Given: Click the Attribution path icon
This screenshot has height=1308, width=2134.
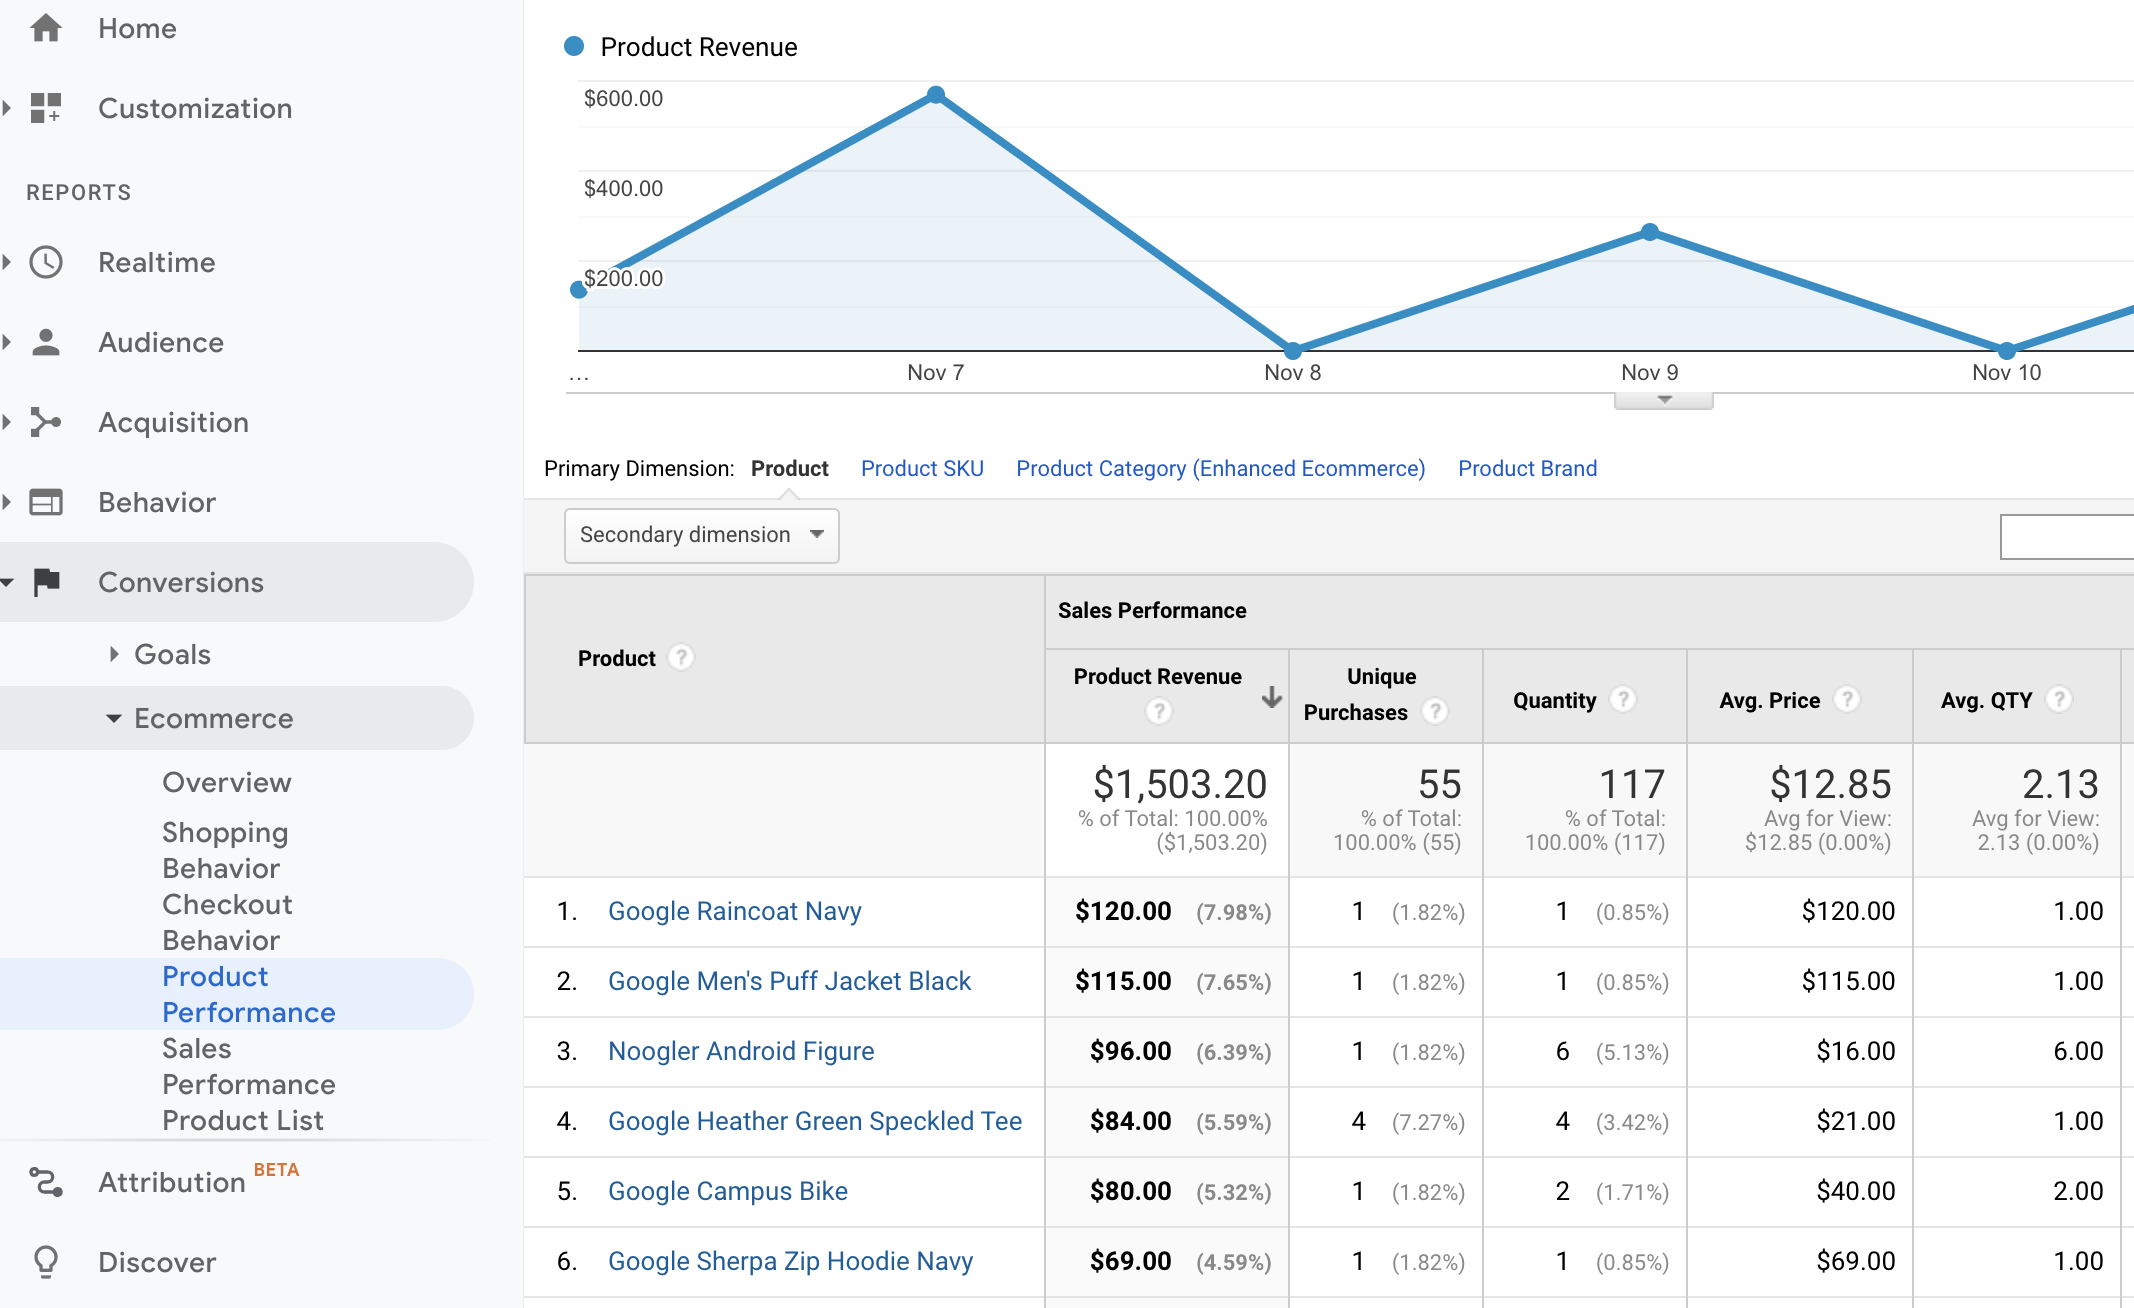Looking at the screenshot, I should coord(46,1182).
